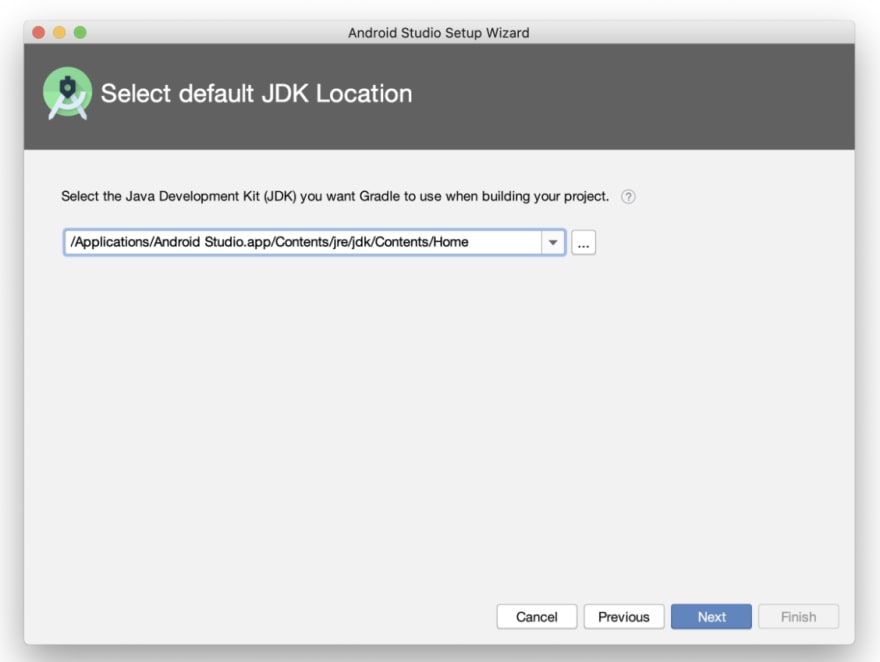
Task: Maximize the window with the green button
Action: [80, 33]
